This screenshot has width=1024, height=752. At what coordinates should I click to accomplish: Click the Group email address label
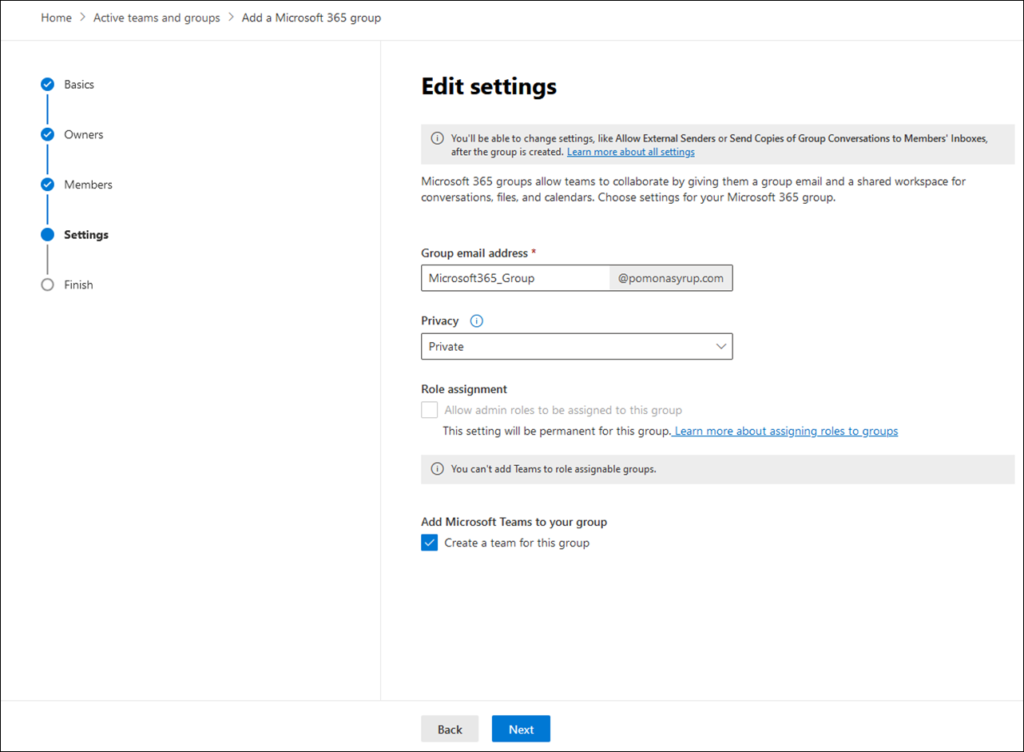(474, 253)
